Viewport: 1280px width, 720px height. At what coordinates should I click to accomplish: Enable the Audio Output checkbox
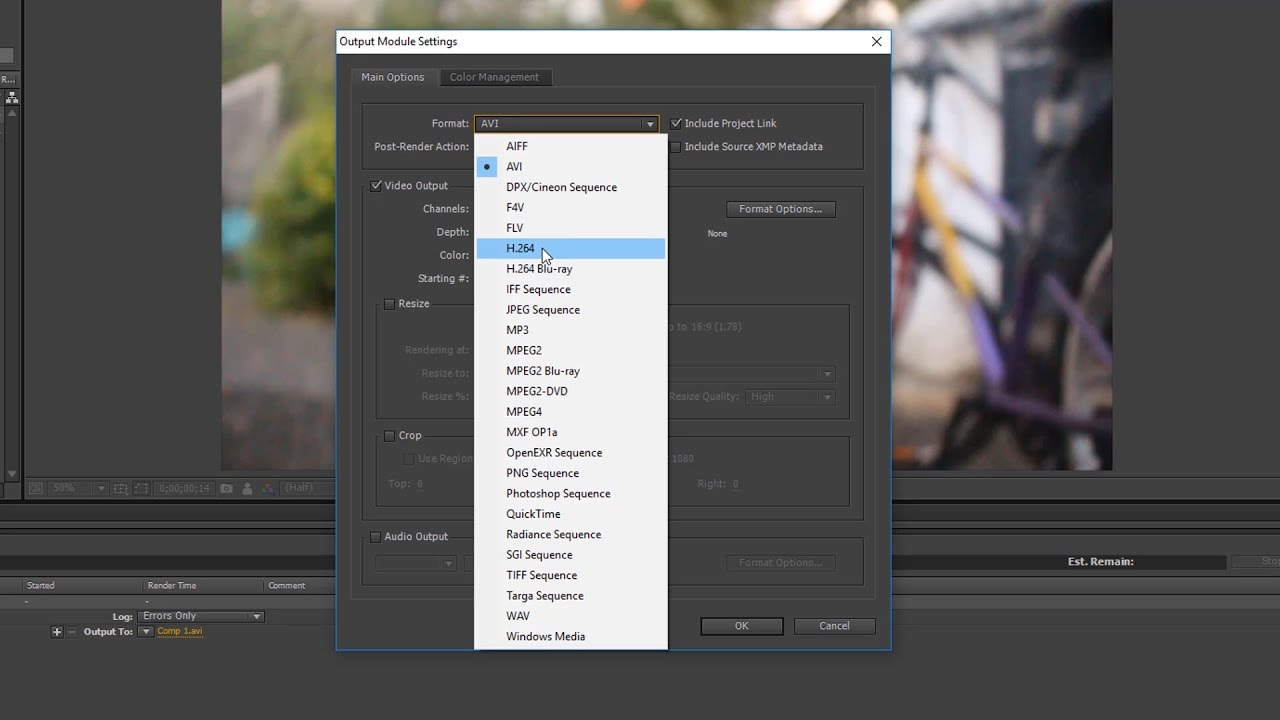pos(376,537)
